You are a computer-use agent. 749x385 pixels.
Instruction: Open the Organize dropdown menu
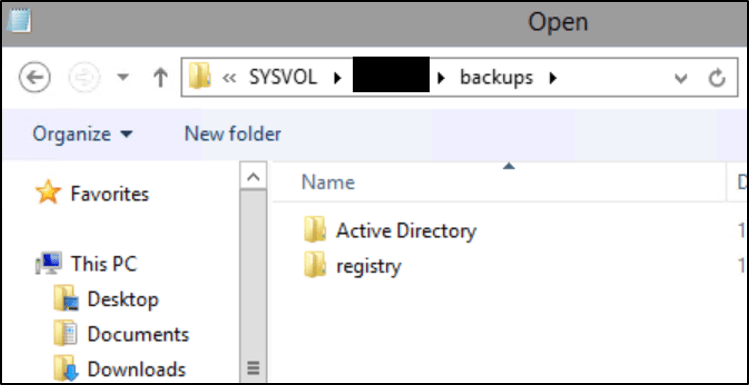[82, 134]
